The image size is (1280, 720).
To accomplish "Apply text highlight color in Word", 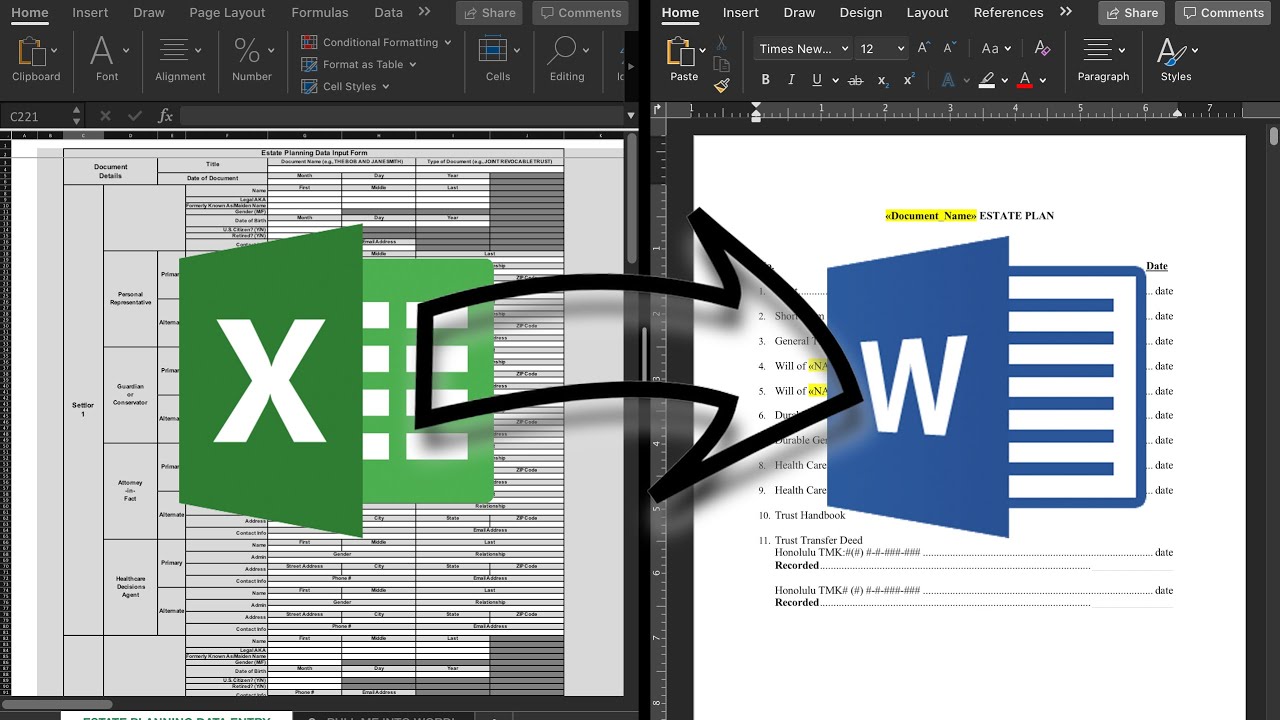I will 987,80.
